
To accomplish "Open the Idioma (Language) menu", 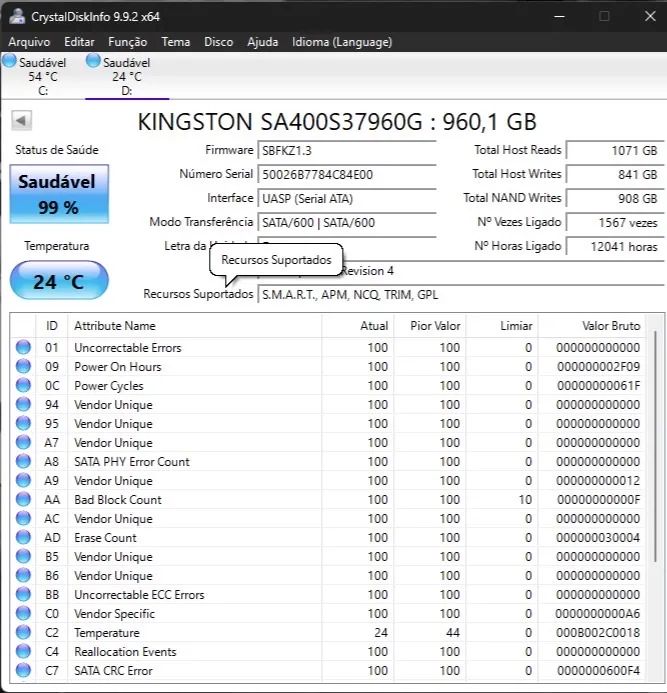I will [342, 42].
